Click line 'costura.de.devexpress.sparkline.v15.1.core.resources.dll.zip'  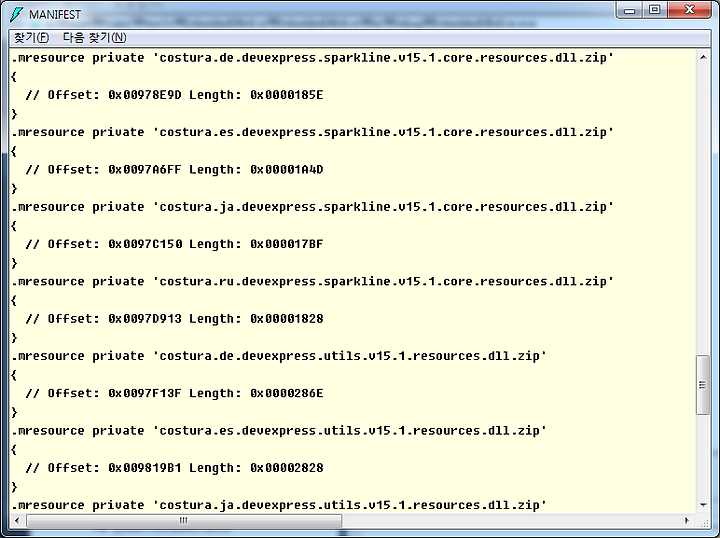coord(312,58)
